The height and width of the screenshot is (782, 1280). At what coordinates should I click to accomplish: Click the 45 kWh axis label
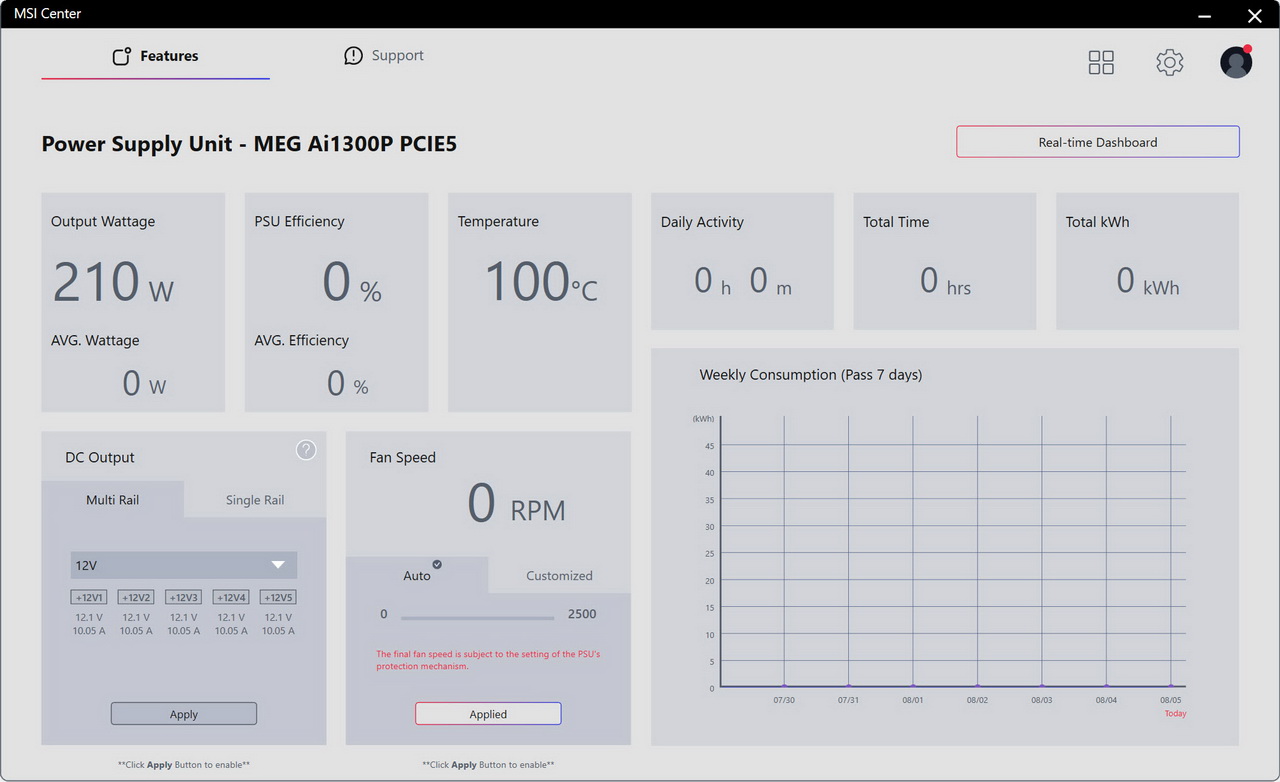pyautogui.click(x=709, y=446)
